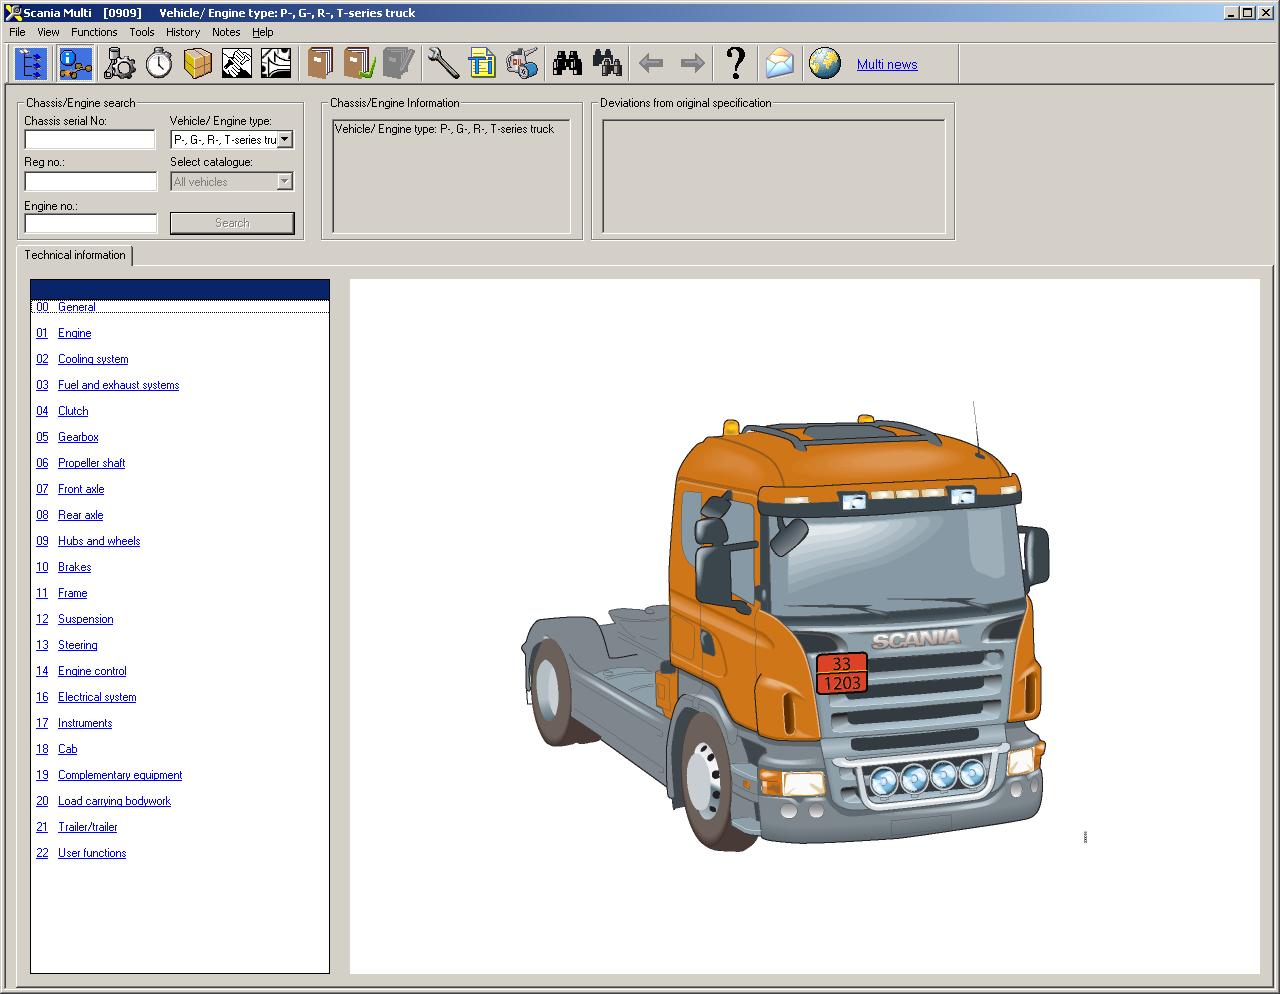The height and width of the screenshot is (994, 1280).
Task: Open the Instruments section link
Action: coord(85,723)
